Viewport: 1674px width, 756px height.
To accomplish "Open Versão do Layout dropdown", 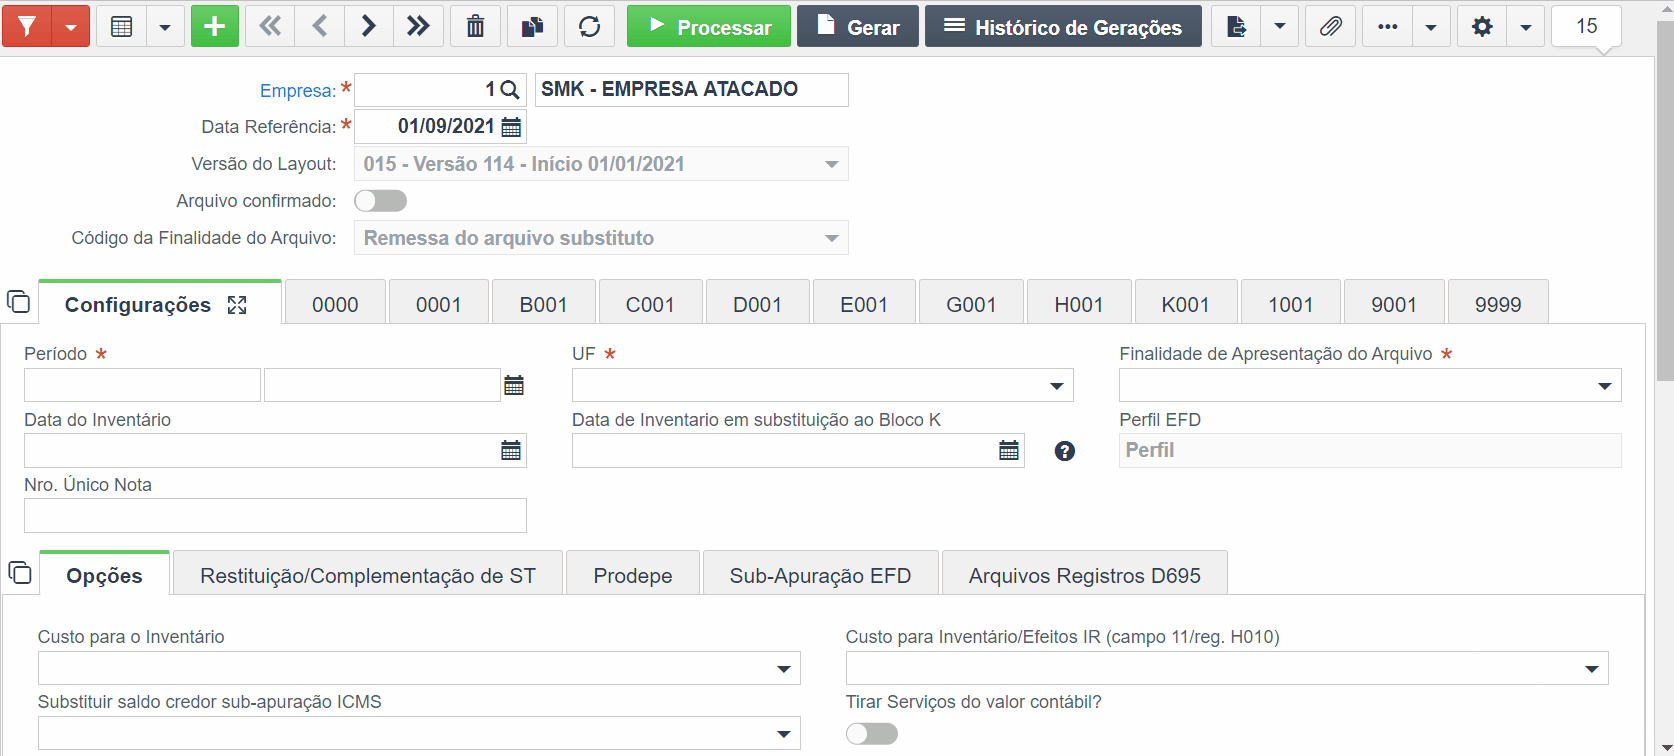I will click(x=601, y=164).
